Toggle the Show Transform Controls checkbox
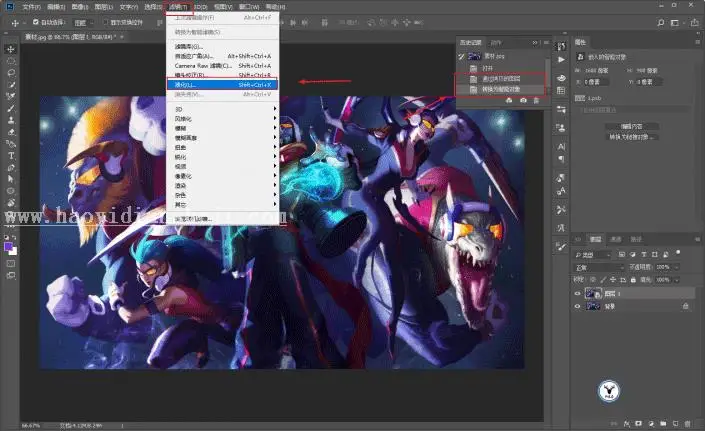The width and height of the screenshot is (705, 431). point(106,22)
